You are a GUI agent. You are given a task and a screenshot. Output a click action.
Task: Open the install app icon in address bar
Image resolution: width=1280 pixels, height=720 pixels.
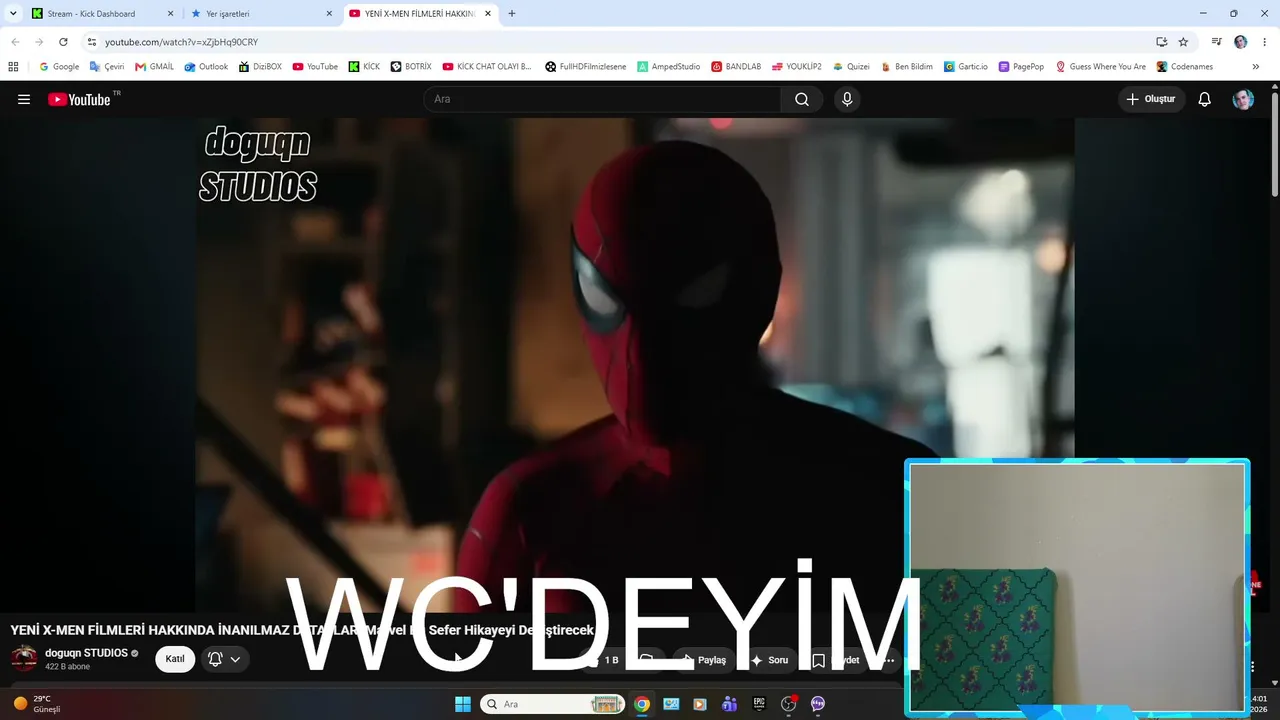[x=1161, y=42]
